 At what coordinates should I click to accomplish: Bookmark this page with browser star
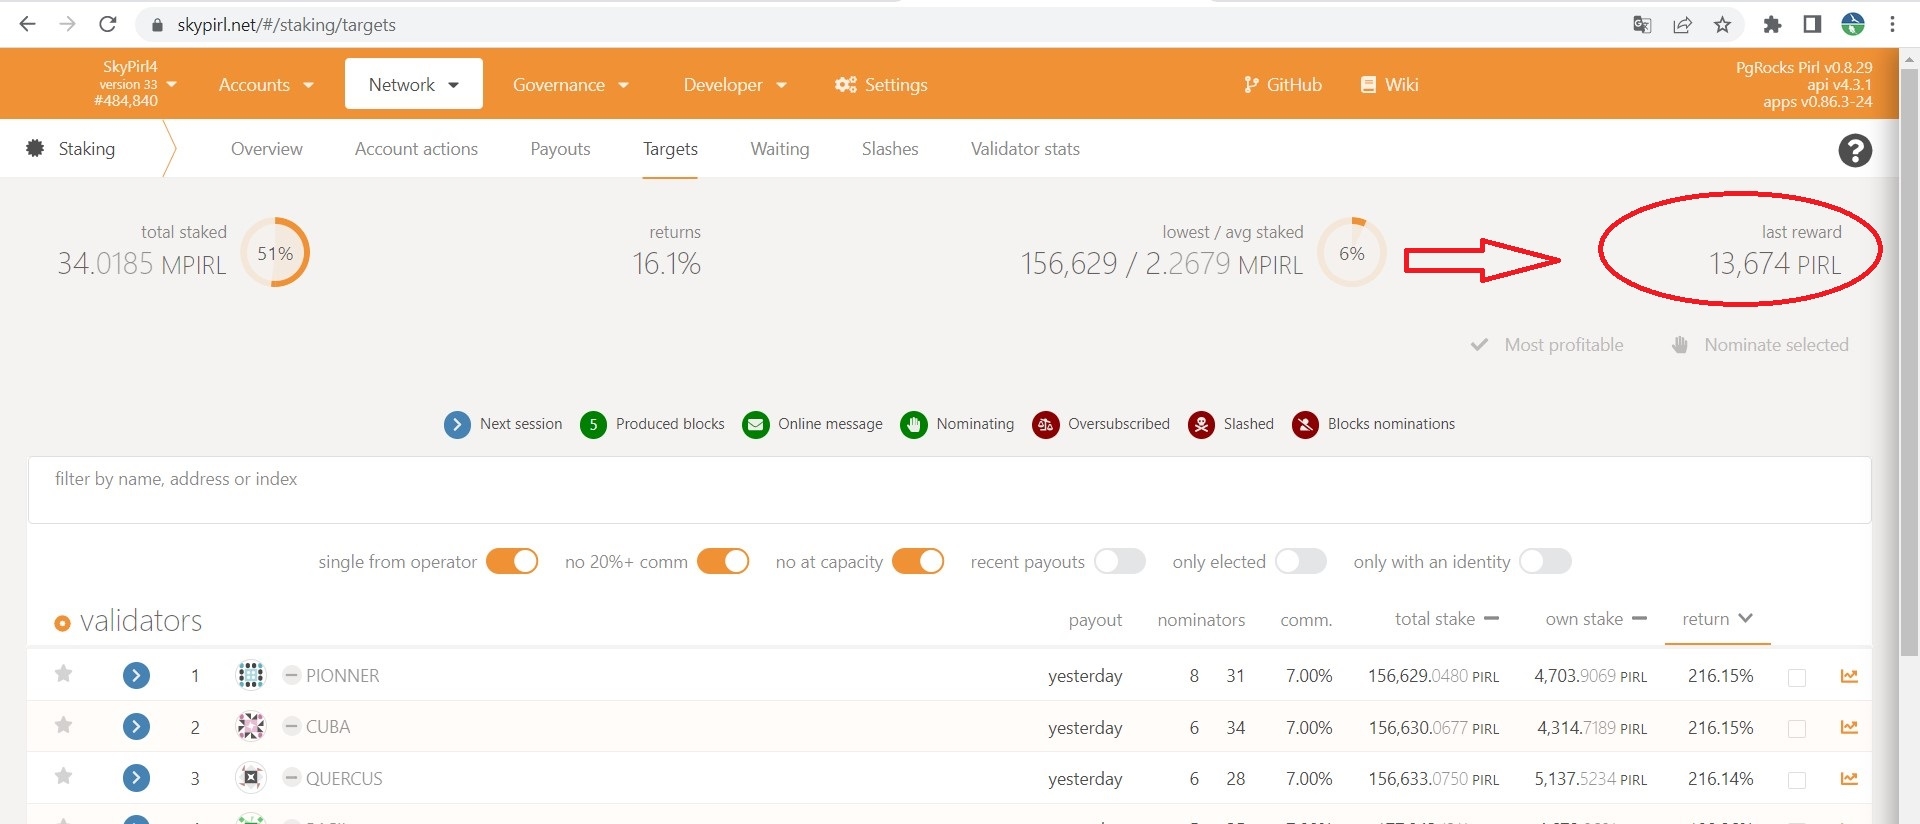(1722, 25)
